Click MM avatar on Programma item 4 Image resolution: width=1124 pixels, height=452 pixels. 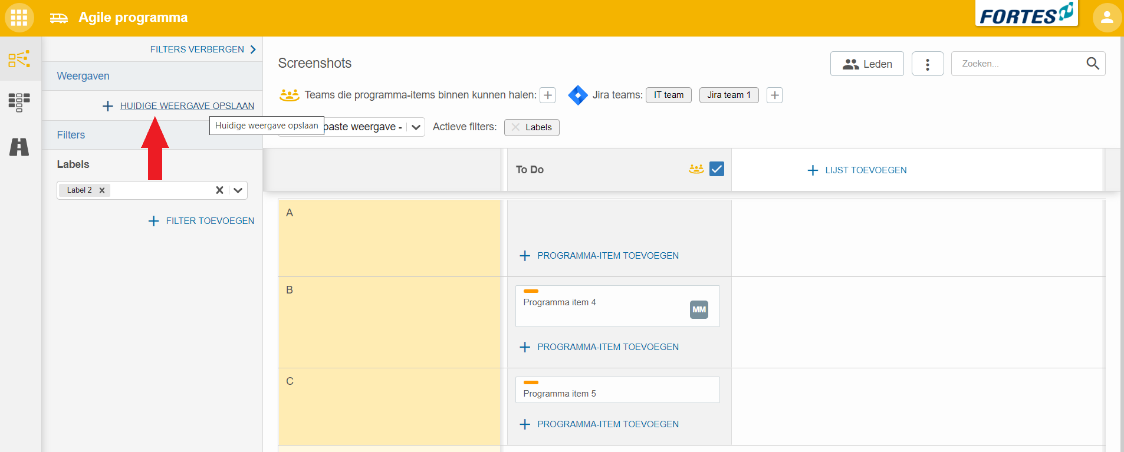pos(699,309)
